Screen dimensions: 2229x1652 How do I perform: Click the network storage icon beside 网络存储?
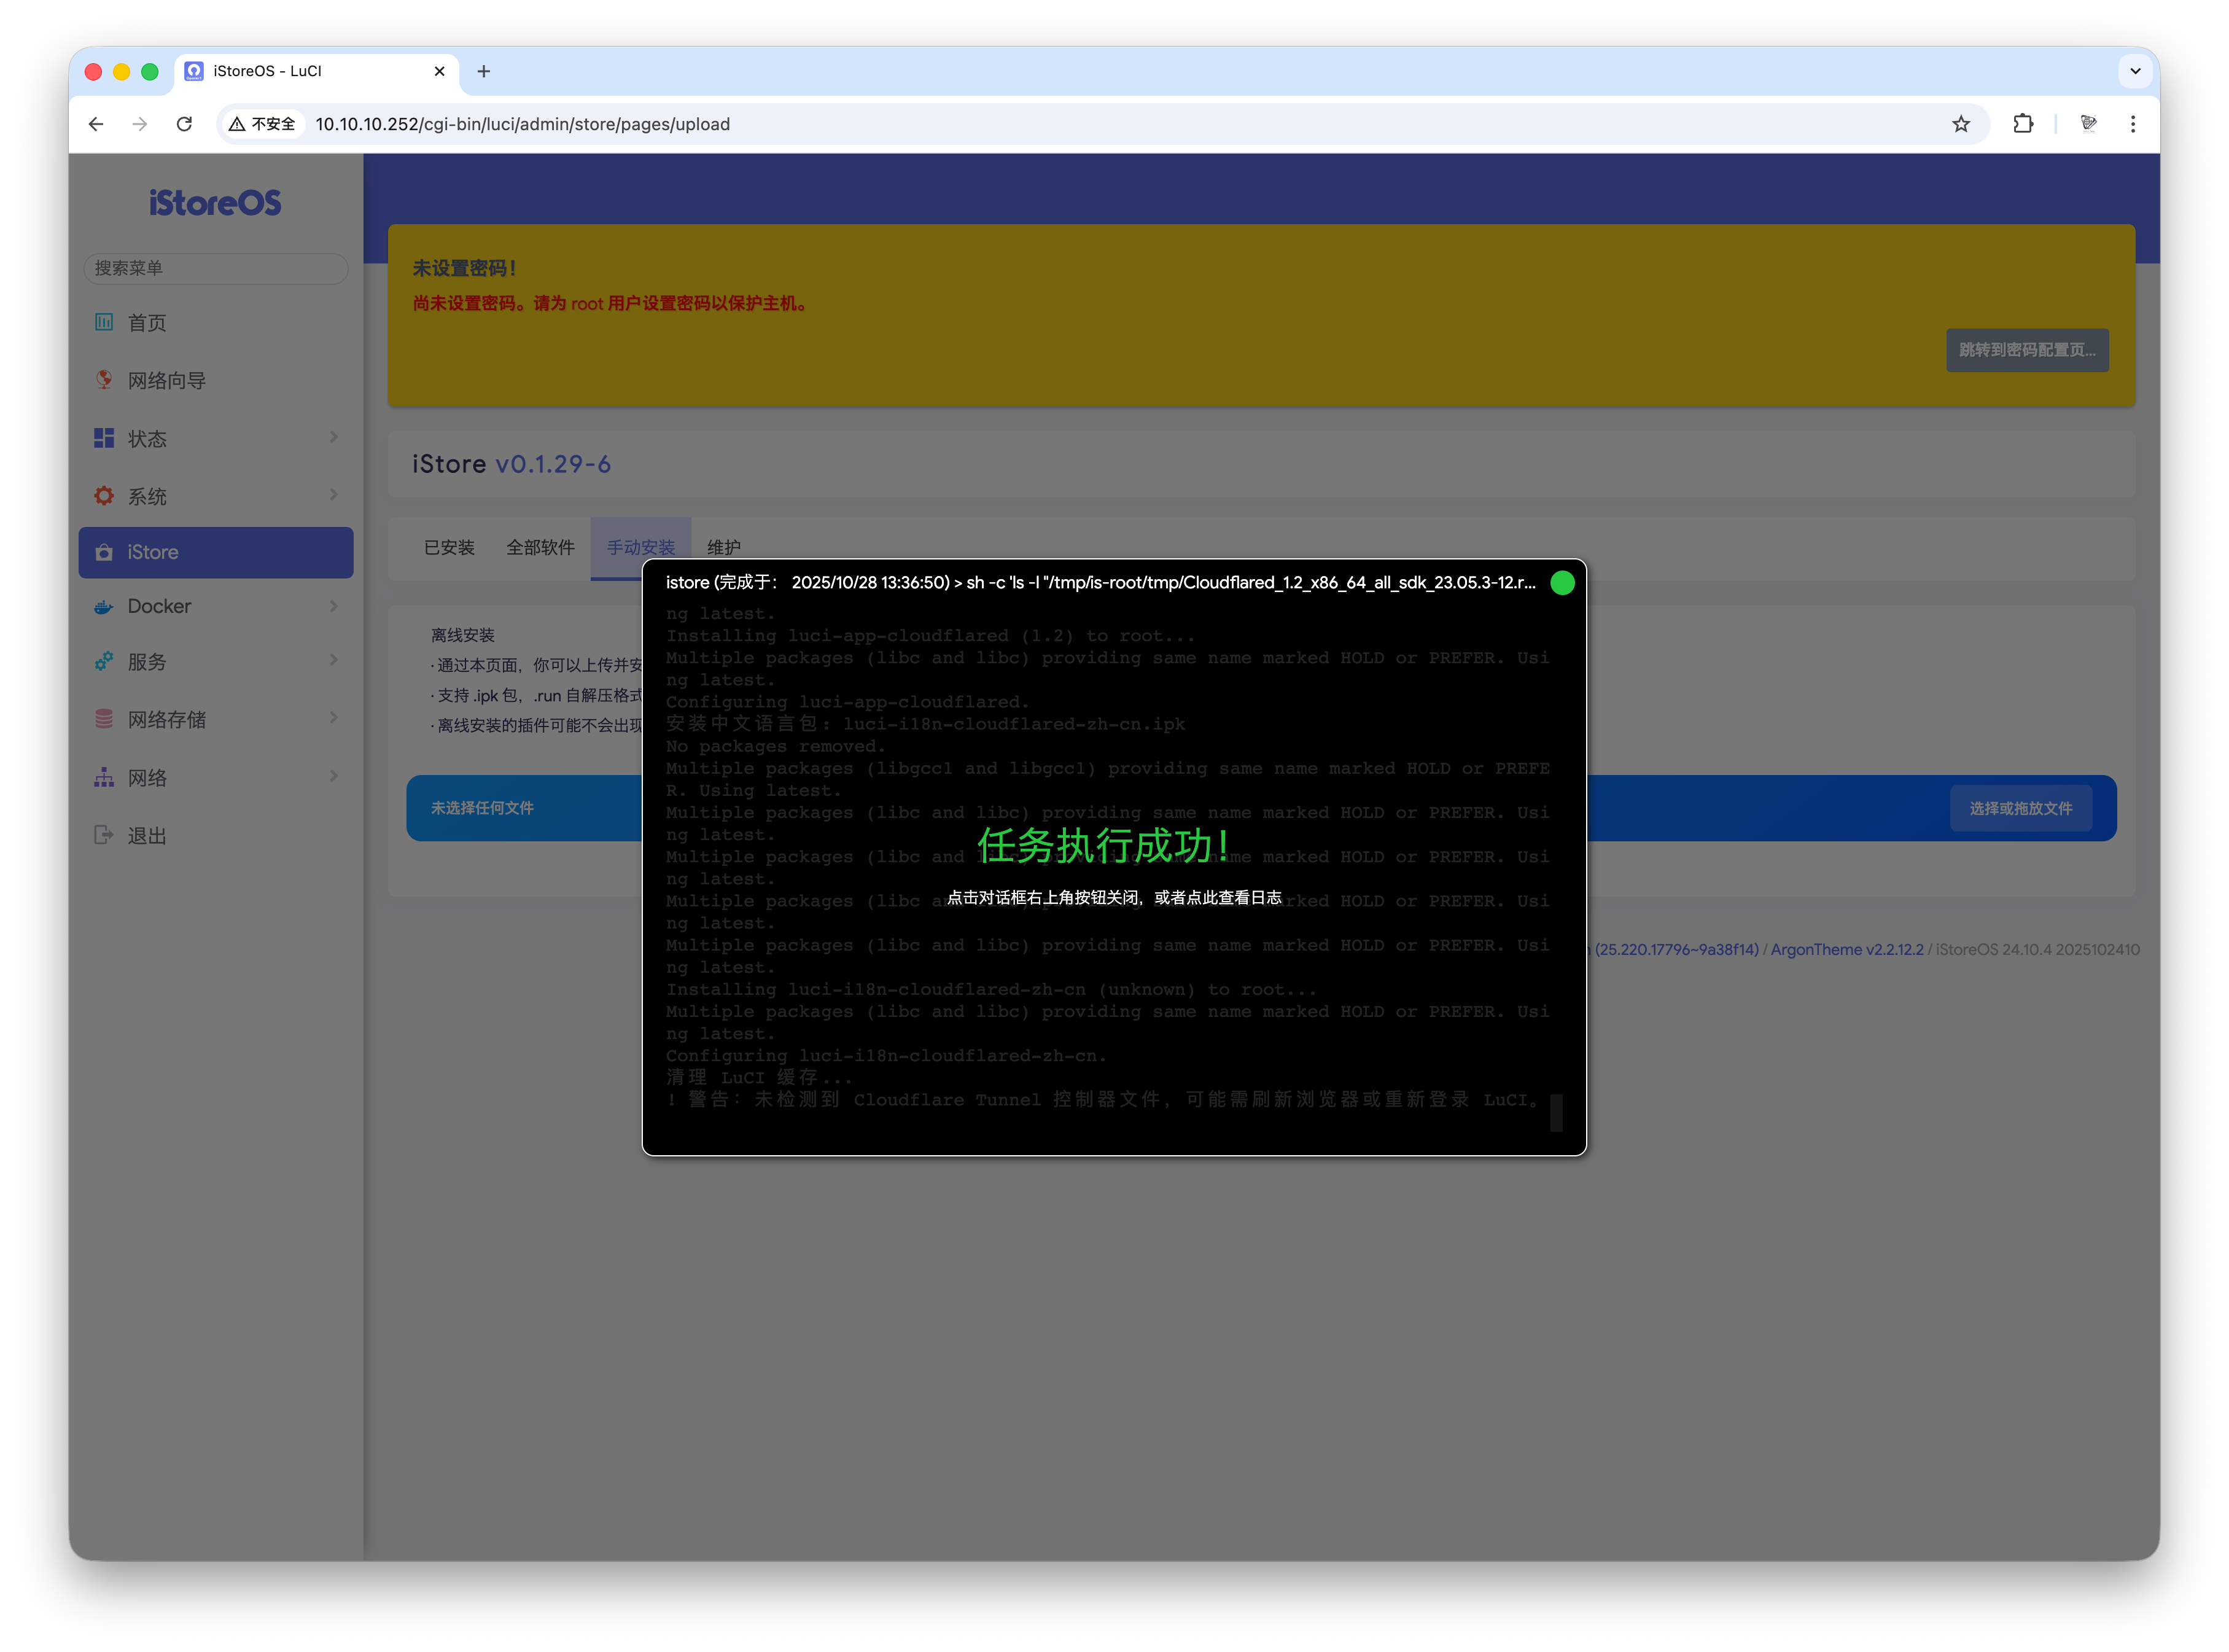pyautogui.click(x=104, y=719)
